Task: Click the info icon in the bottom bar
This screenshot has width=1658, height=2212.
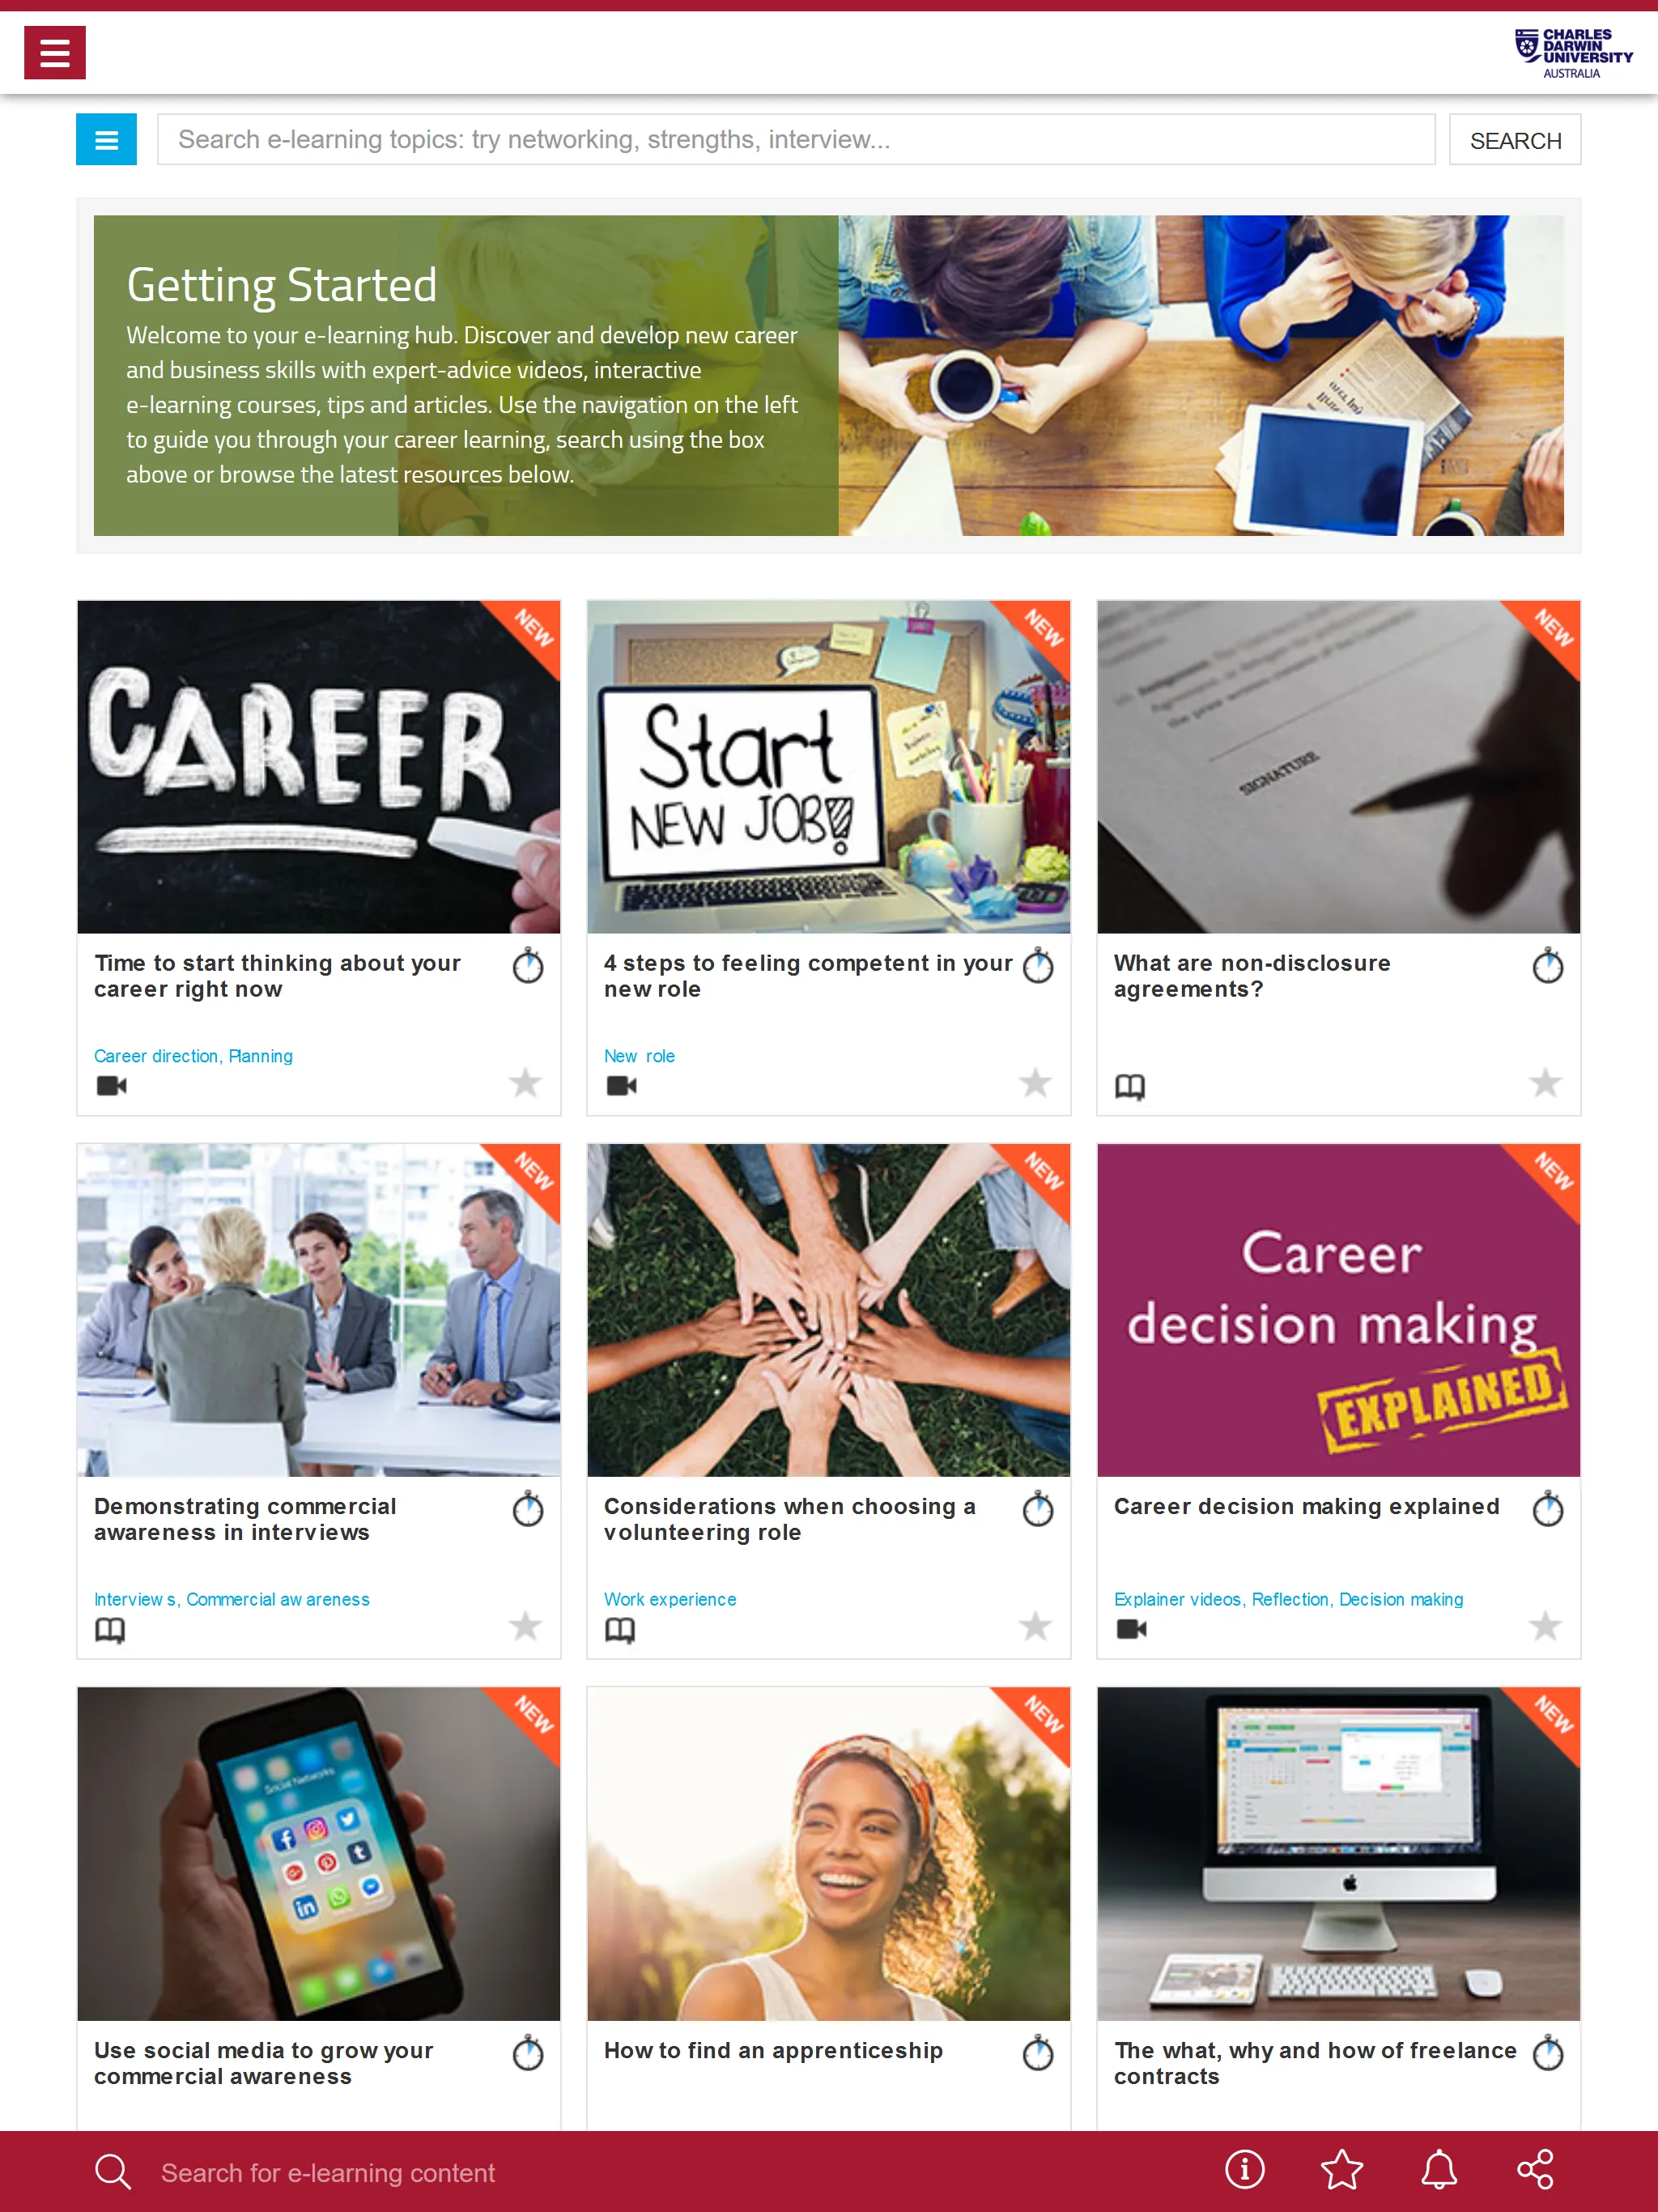Action: [x=1247, y=2170]
